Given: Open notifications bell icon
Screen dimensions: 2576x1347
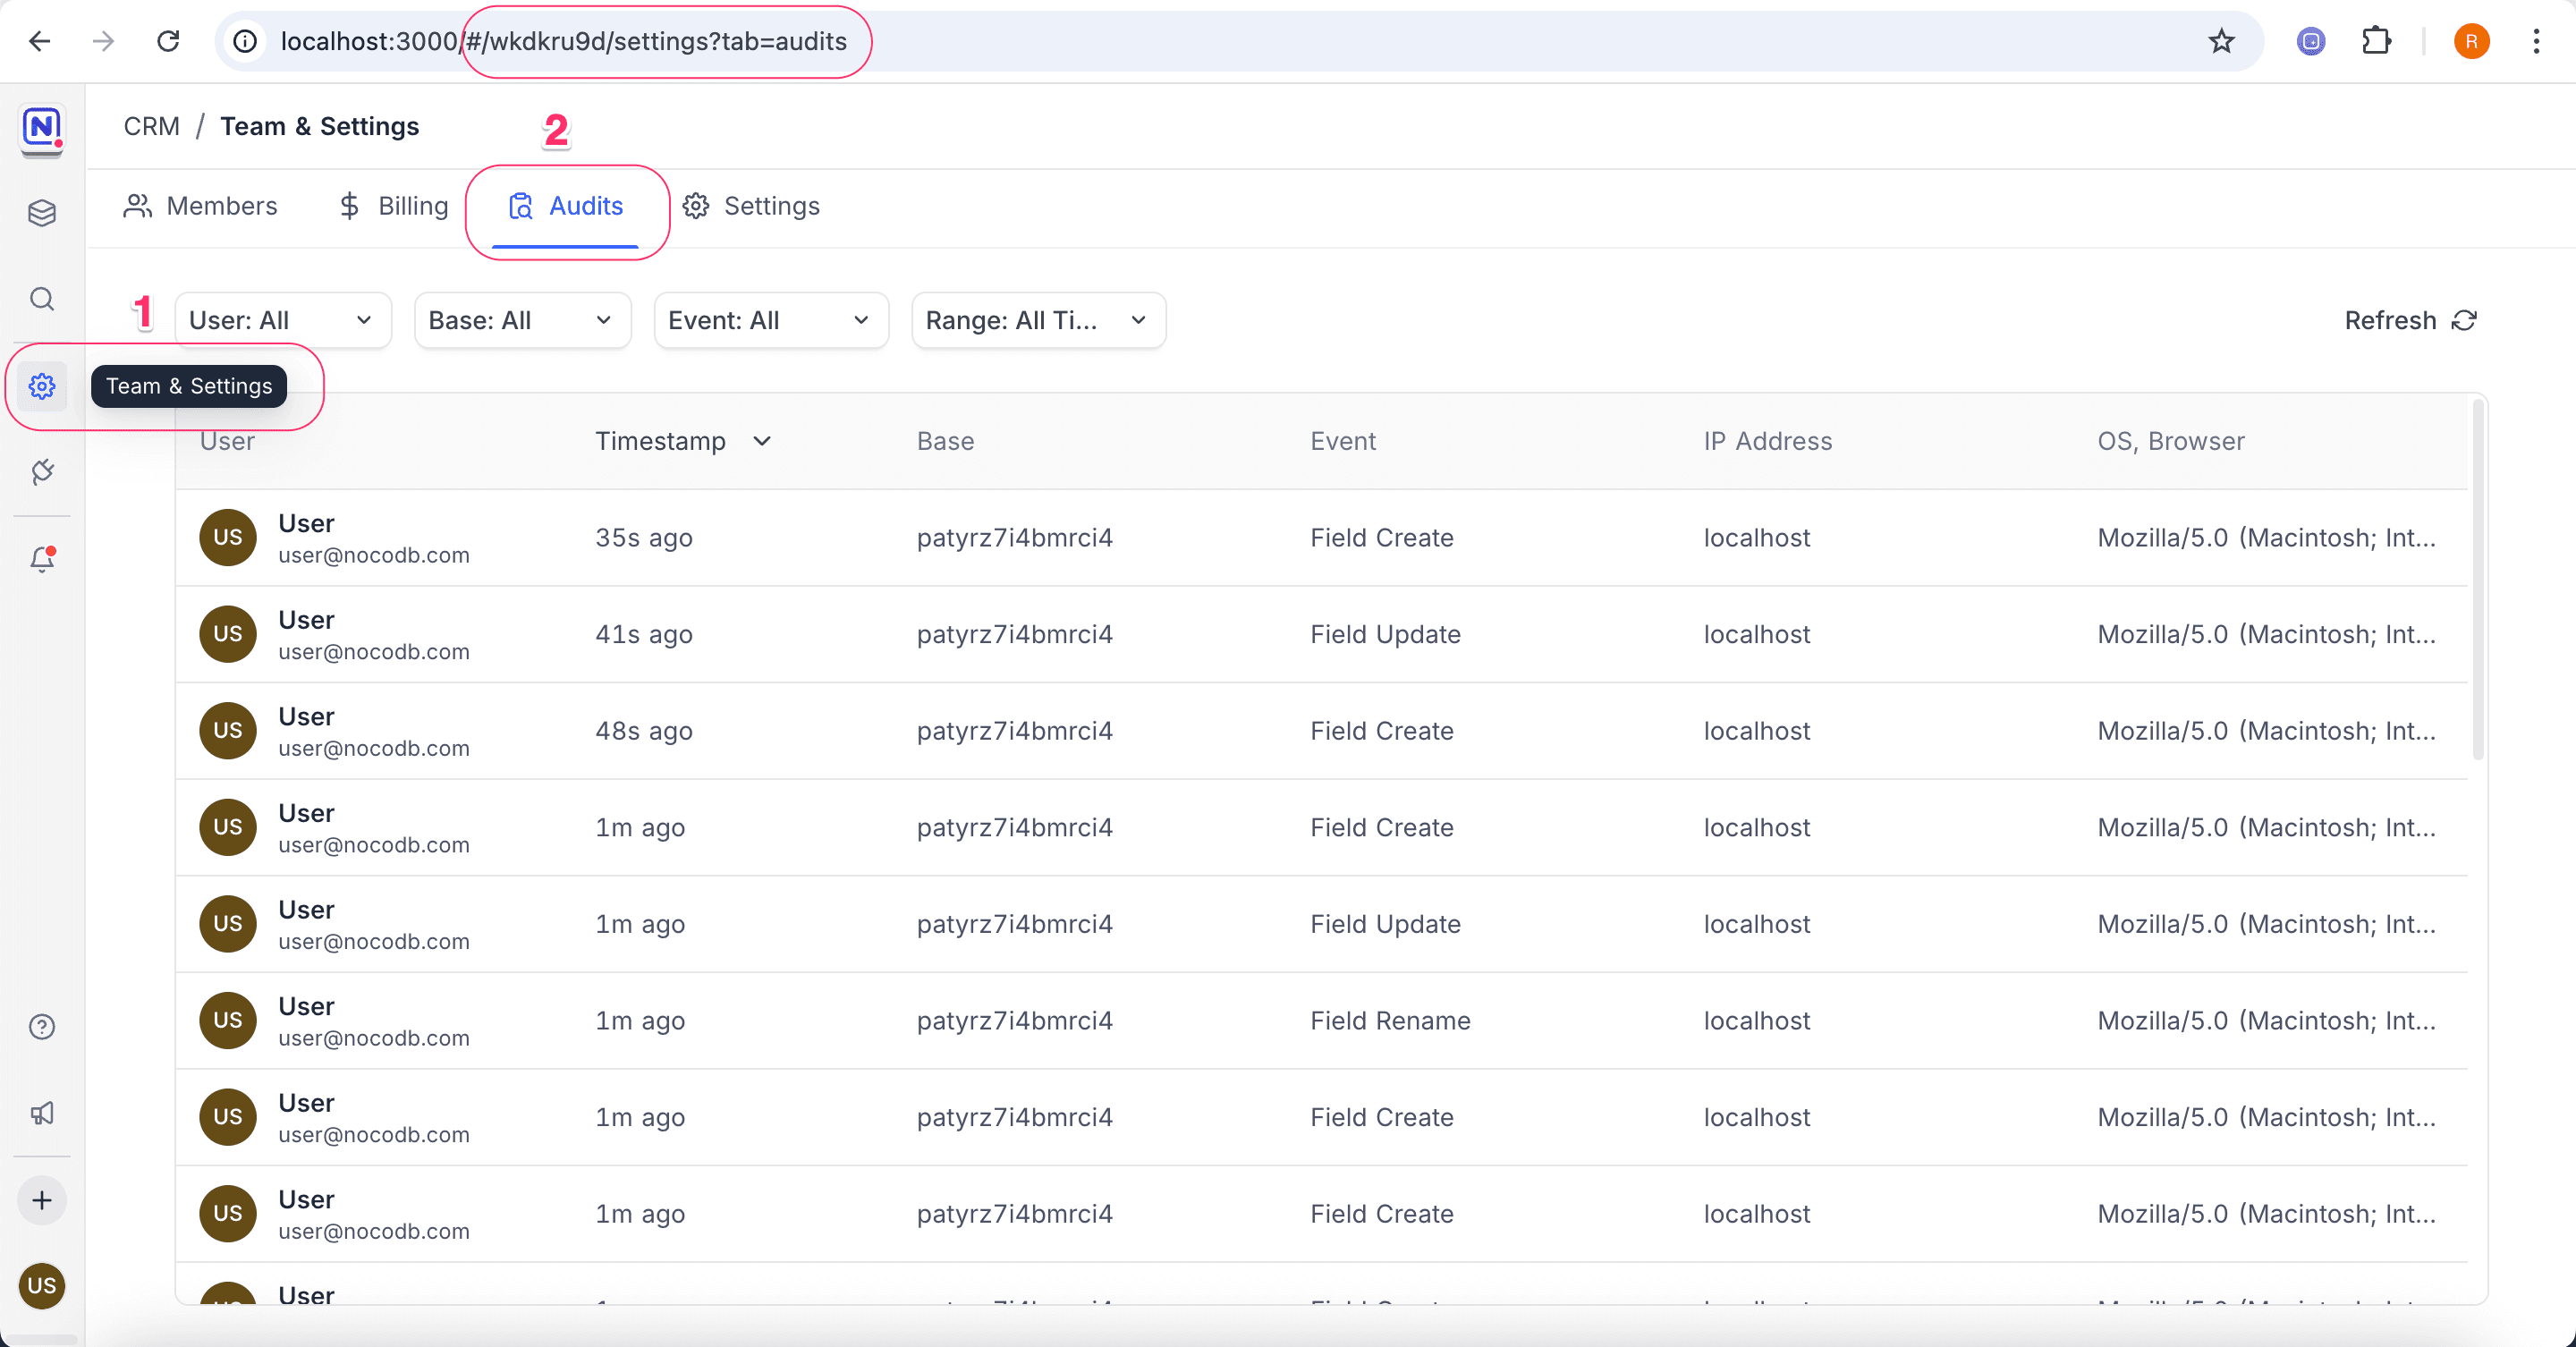Looking at the screenshot, I should [x=42, y=559].
